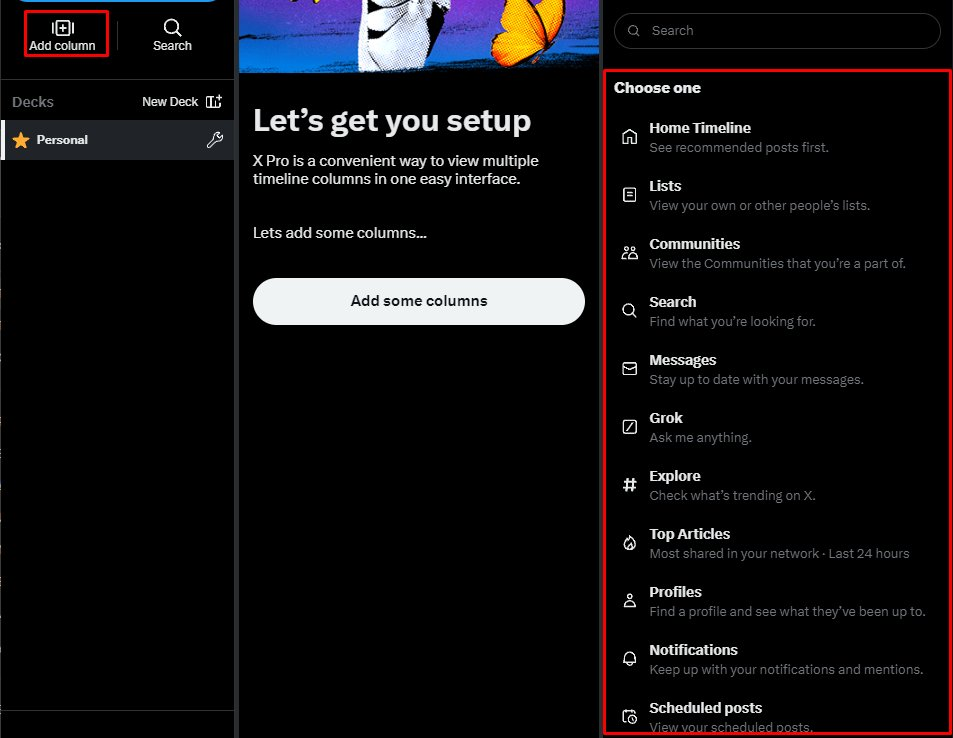Open Personal deck settings wrench icon

(215, 140)
